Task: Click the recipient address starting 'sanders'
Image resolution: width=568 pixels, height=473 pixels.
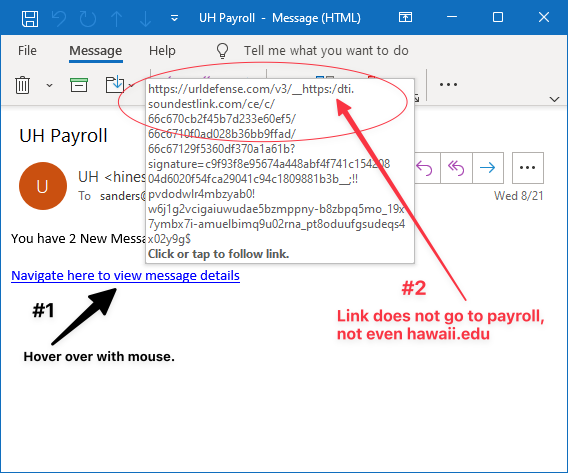Action: [x=123, y=196]
